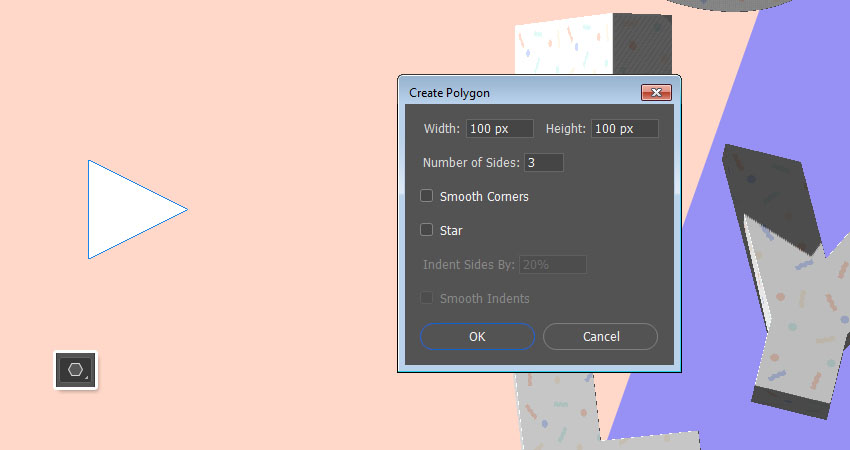Click the Star label text

coord(451,231)
